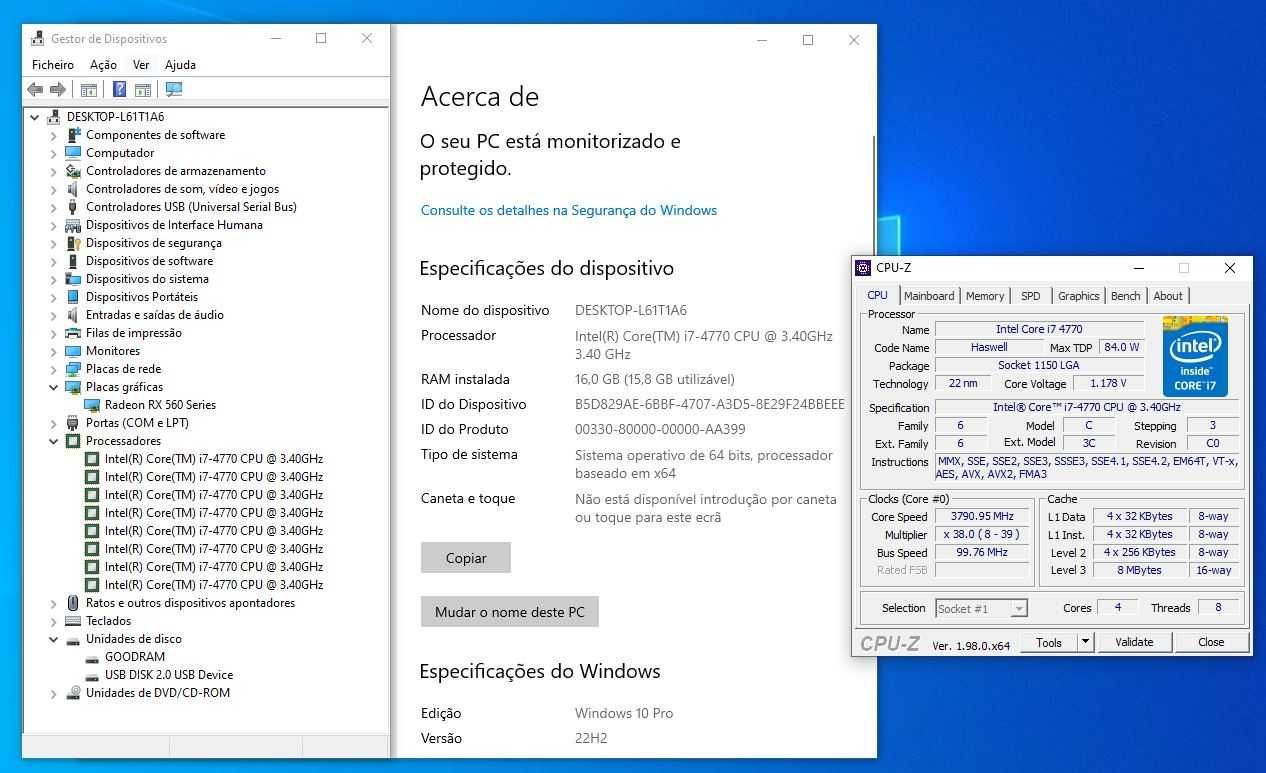Viewport: 1266px width, 773px height.
Task: Select the USB DISK 2.0 USB Device row
Action: 169,675
